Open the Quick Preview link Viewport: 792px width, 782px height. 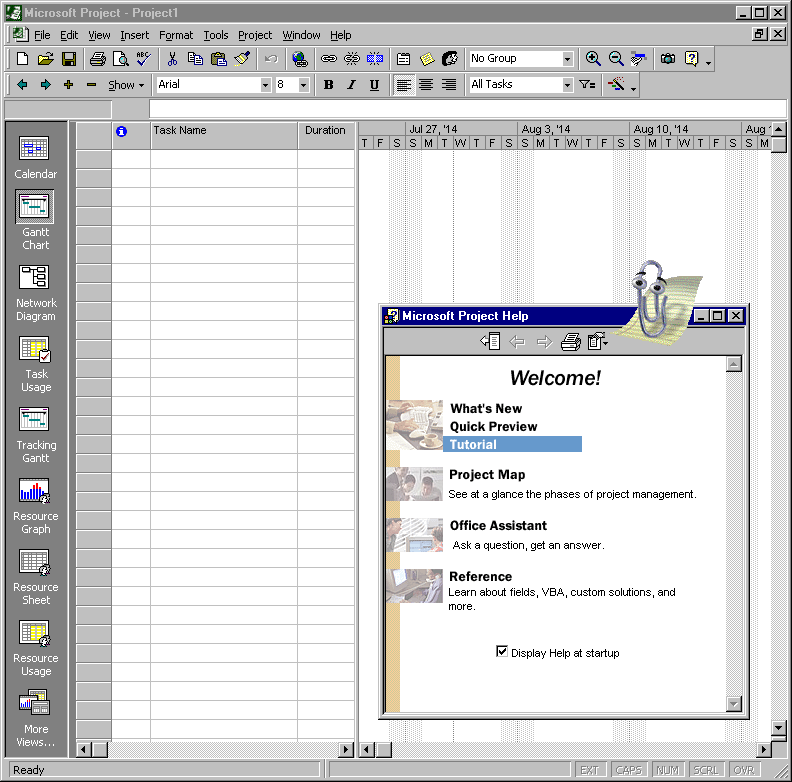pos(493,426)
